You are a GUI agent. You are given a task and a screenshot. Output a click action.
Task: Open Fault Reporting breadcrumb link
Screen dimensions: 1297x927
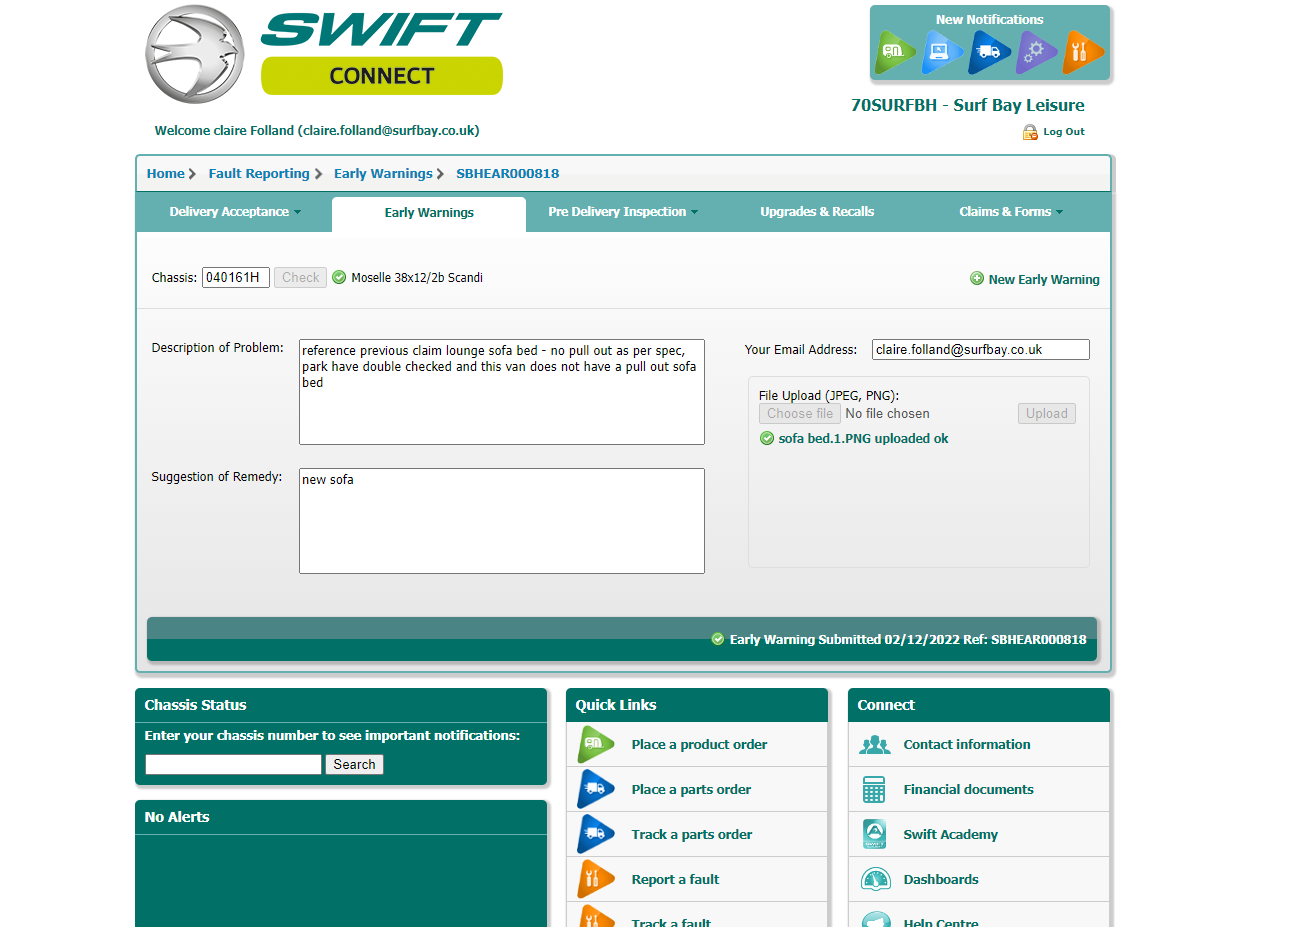tap(259, 173)
